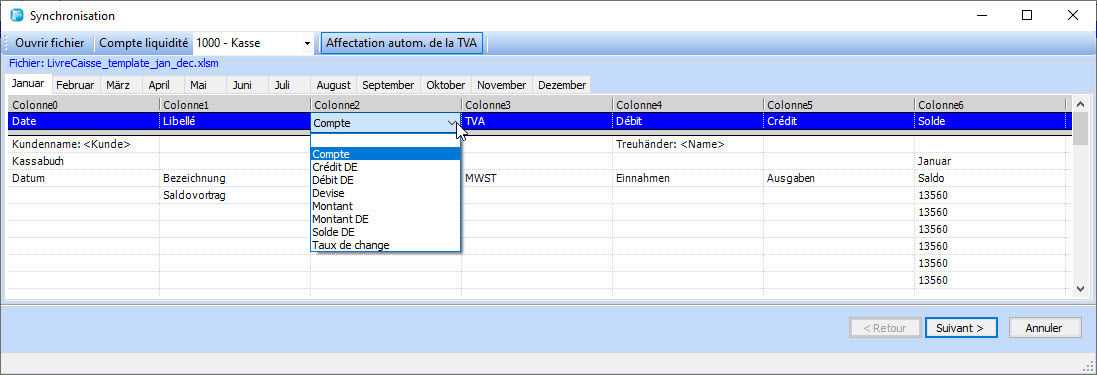
Task: Open the September sheet tab
Action: tap(388, 85)
